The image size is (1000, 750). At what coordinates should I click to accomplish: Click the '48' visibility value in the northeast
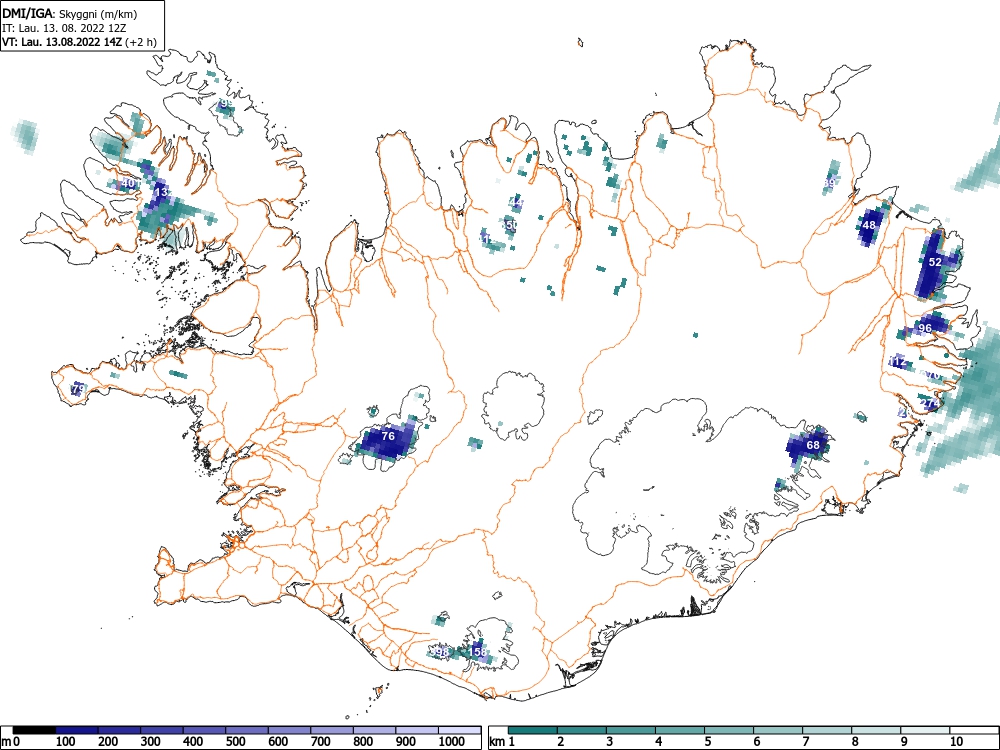869,225
